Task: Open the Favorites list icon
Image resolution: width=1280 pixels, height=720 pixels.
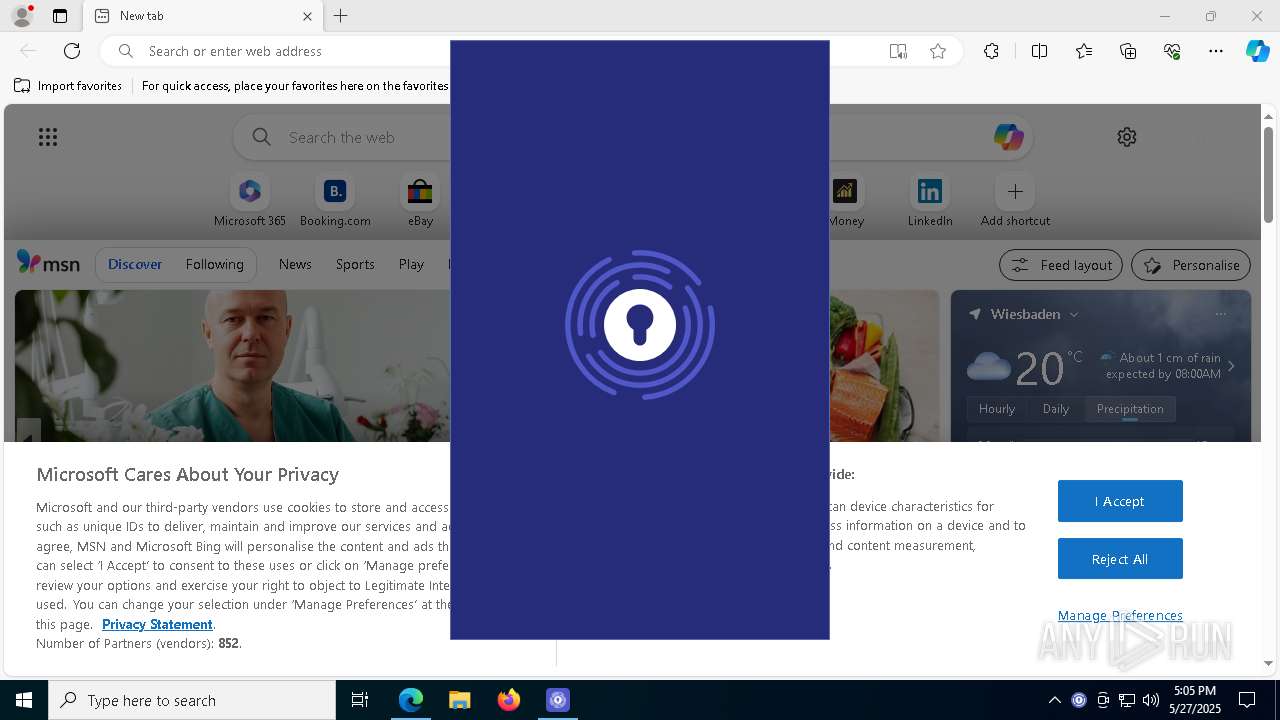Action: (1084, 51)
